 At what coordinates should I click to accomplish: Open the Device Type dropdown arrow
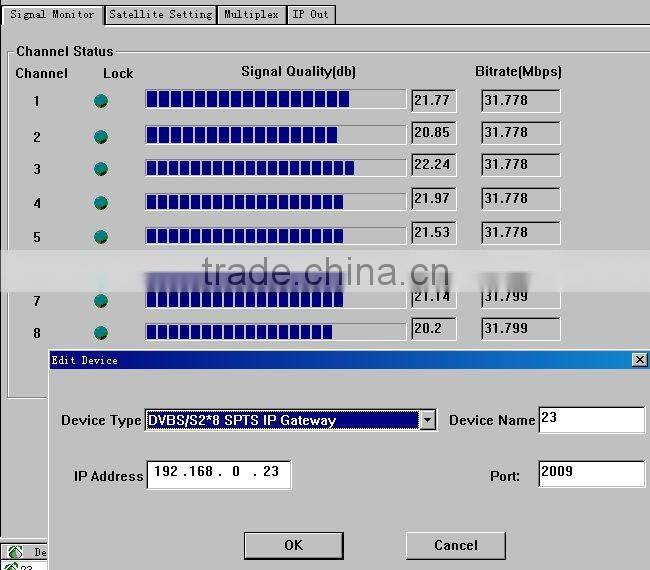click(427, 420)
